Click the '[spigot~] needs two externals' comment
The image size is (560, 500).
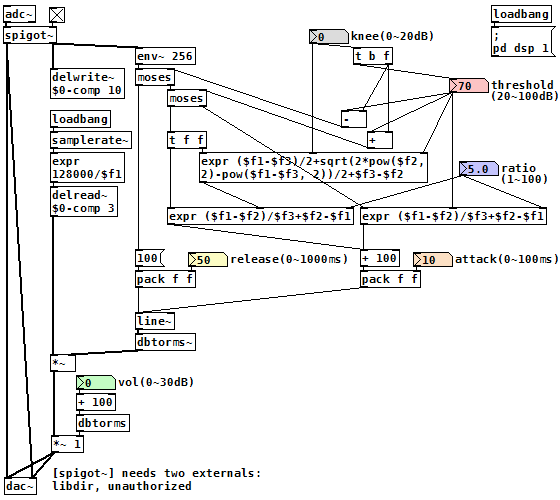157,480
